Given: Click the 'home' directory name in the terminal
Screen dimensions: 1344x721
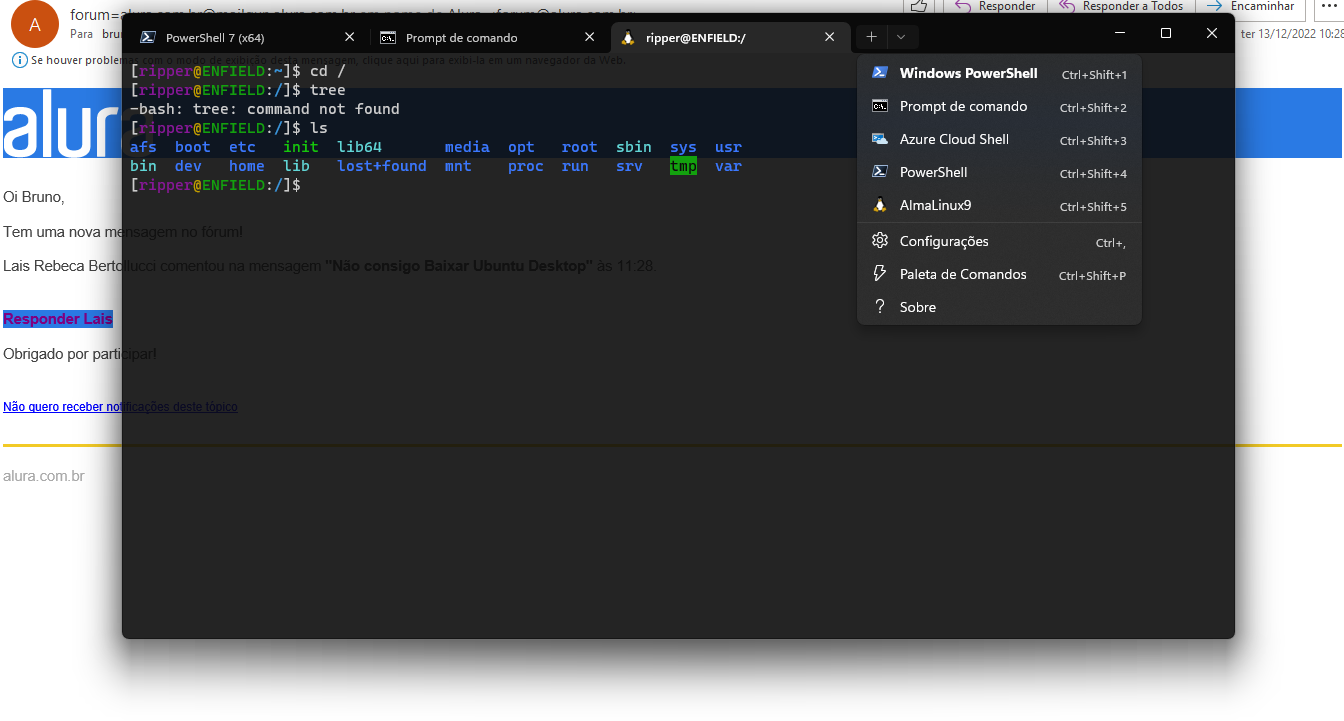Looking at the screenshot, I should point(247,166).
